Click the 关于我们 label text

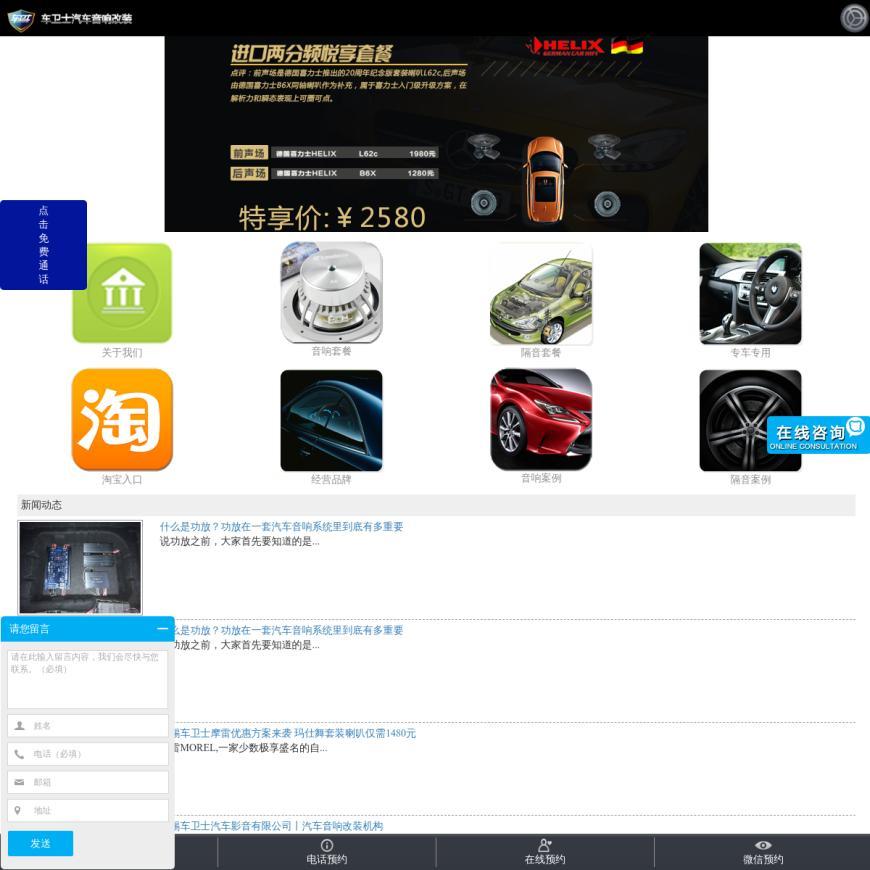(x=122, y=352)
